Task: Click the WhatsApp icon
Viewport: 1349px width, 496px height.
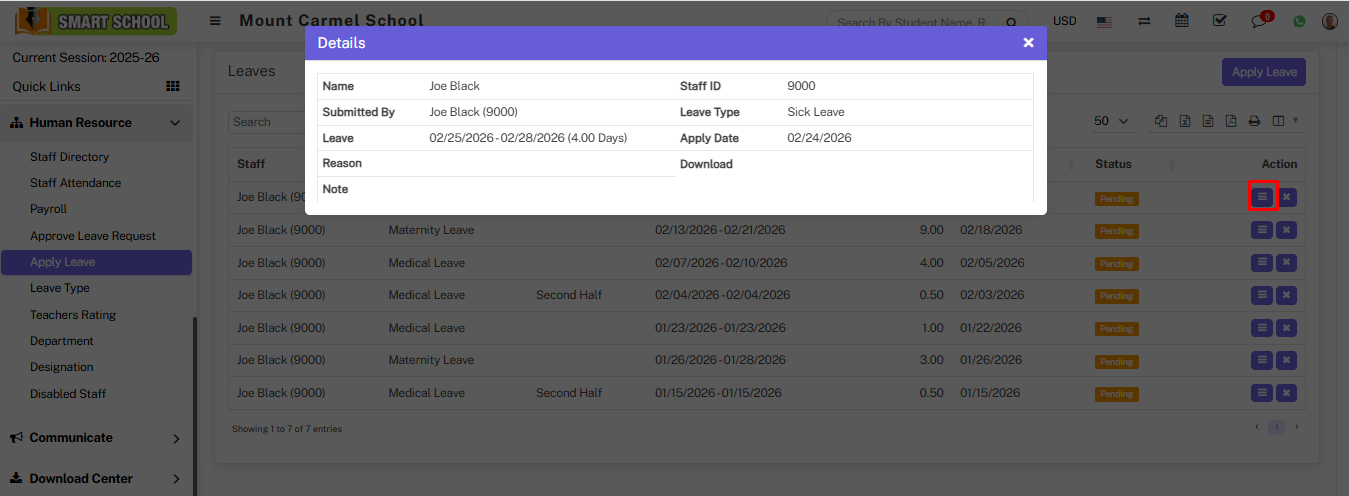Action: coord(1299,21)
